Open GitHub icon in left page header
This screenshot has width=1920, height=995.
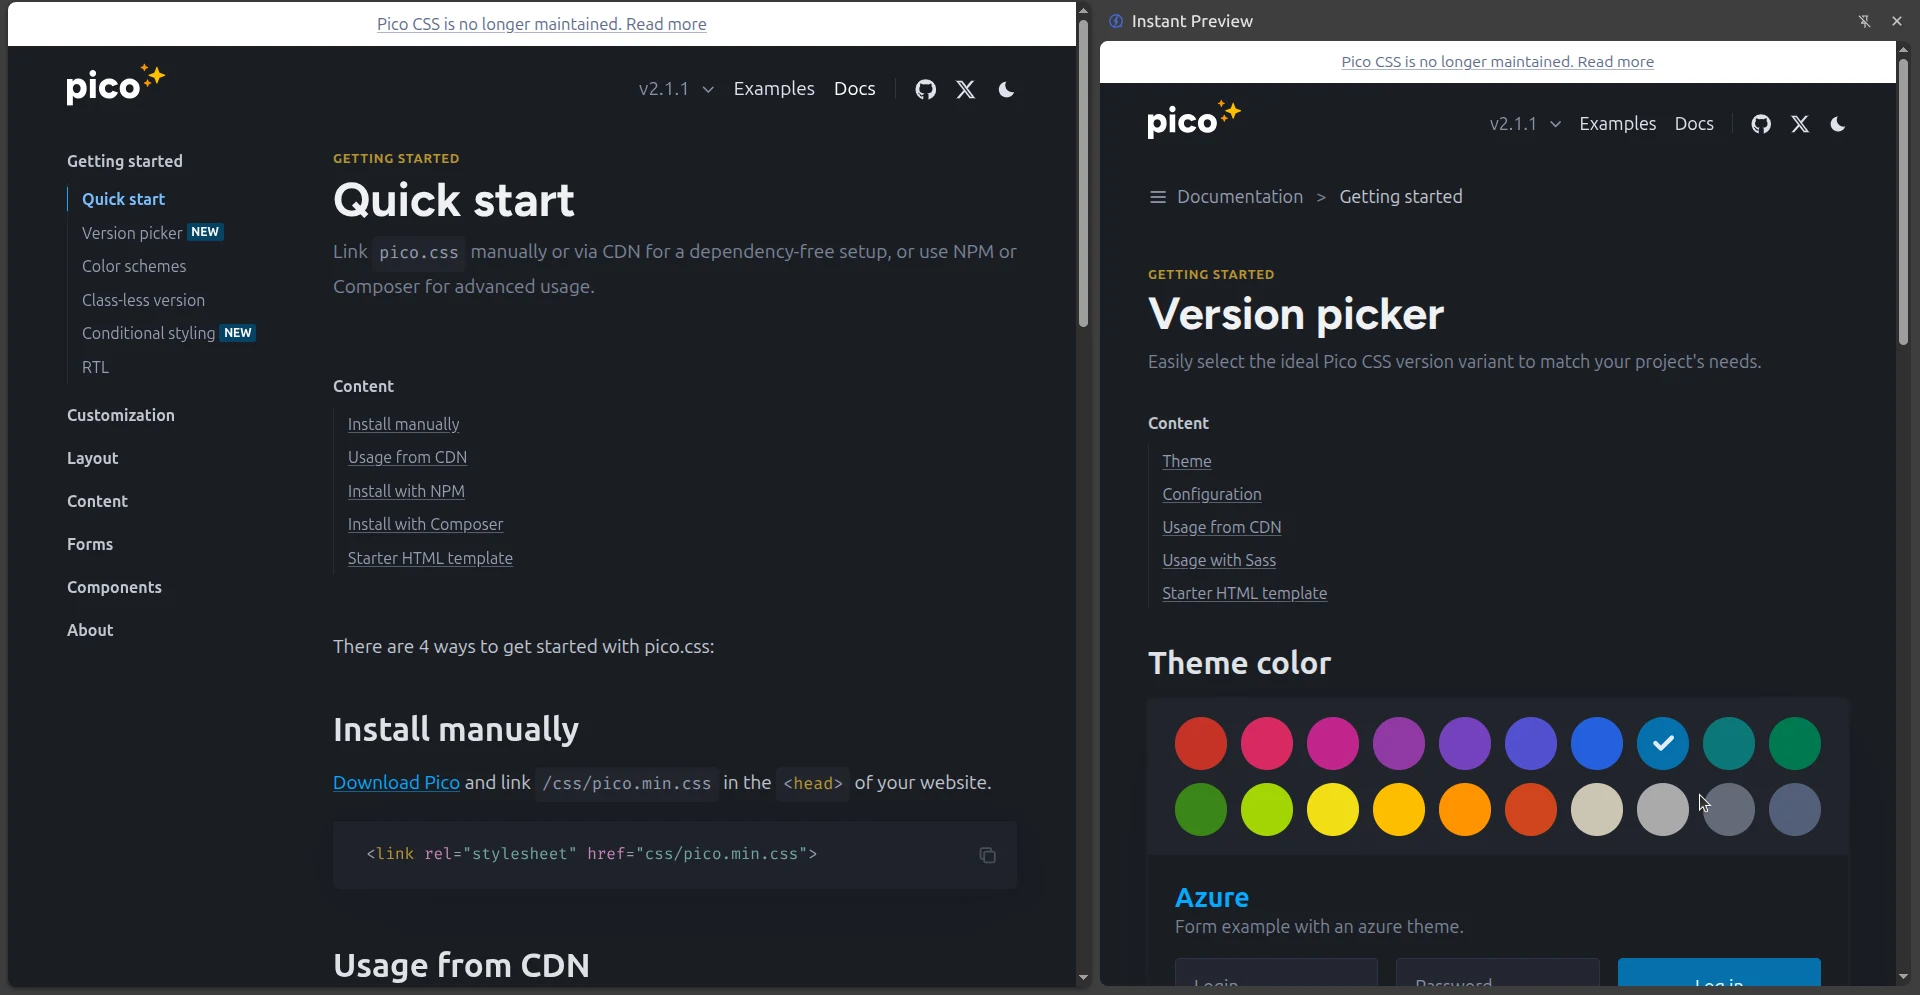[x=925, y=90]
